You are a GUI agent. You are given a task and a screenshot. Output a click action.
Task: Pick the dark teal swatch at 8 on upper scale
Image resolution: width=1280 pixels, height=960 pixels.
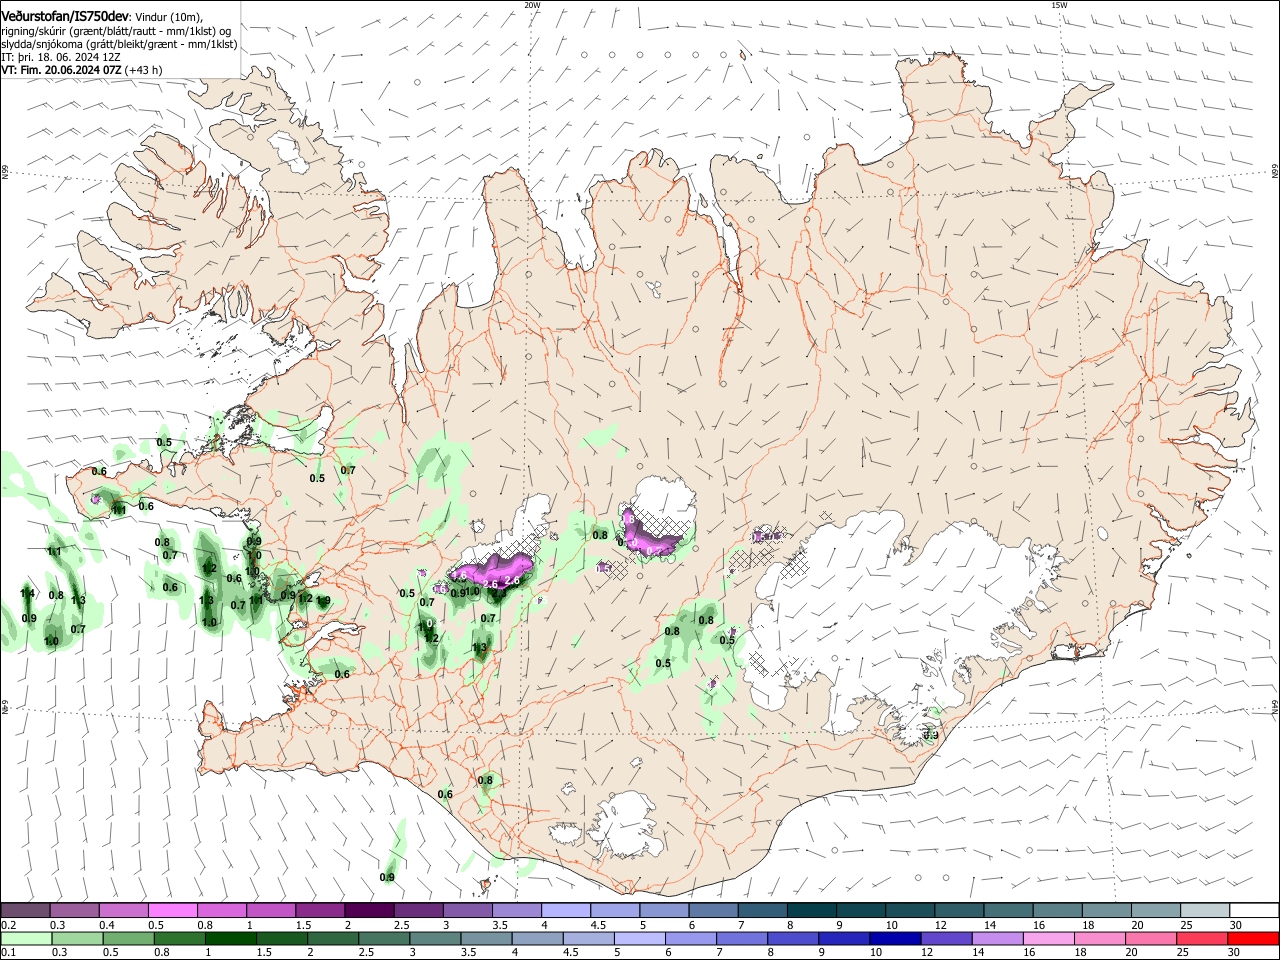(x=811, y=911)
